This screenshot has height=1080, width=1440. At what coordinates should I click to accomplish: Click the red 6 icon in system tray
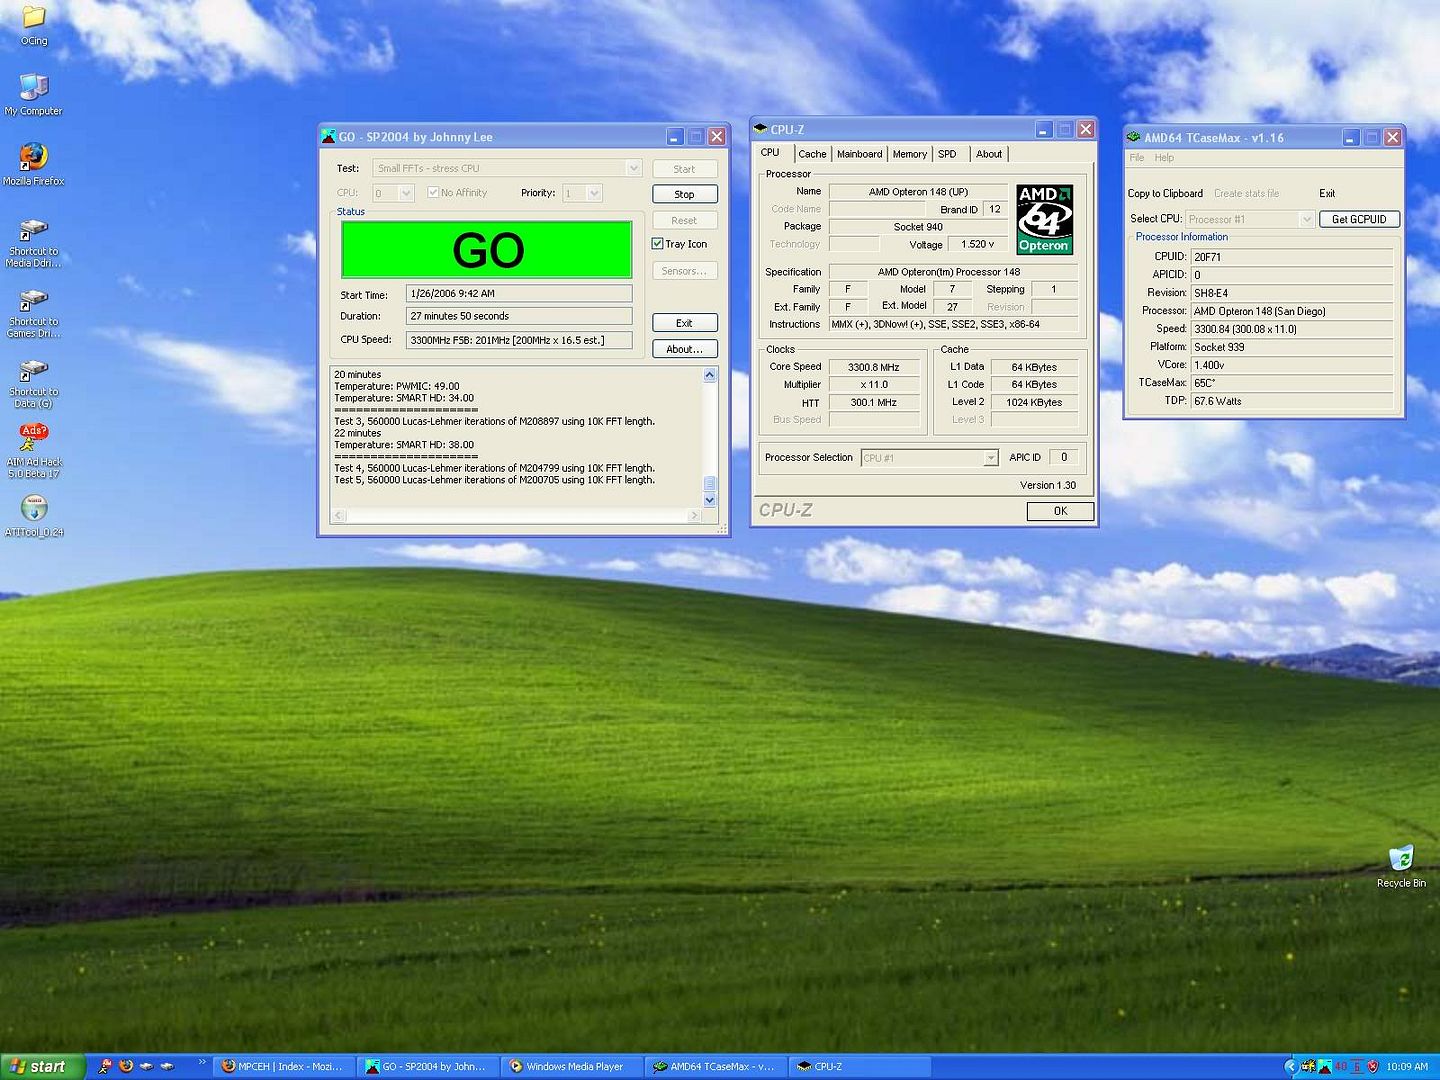[1357, 1067]
